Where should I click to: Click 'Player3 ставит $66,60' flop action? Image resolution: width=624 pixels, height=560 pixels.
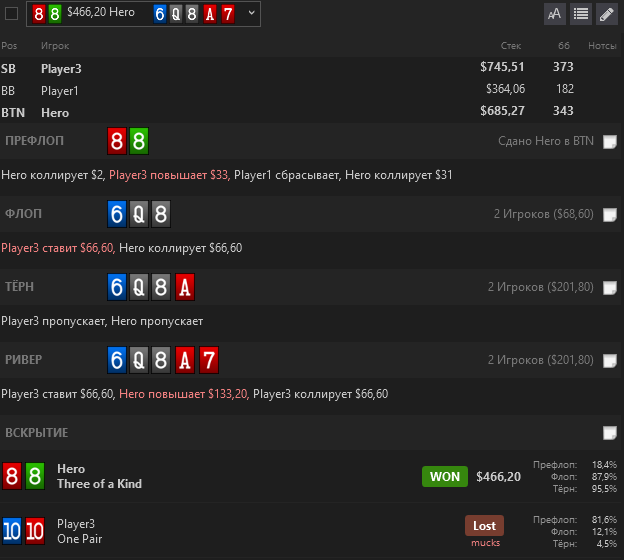(58, 248)
